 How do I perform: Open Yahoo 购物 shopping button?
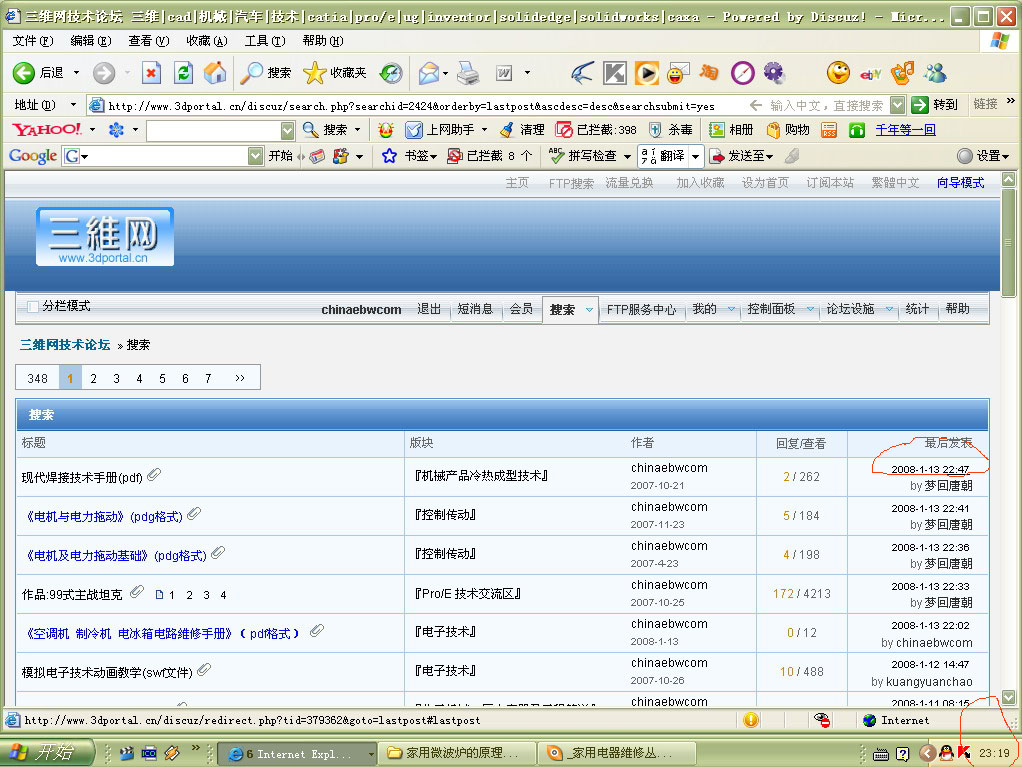click(x=787, y=130)
